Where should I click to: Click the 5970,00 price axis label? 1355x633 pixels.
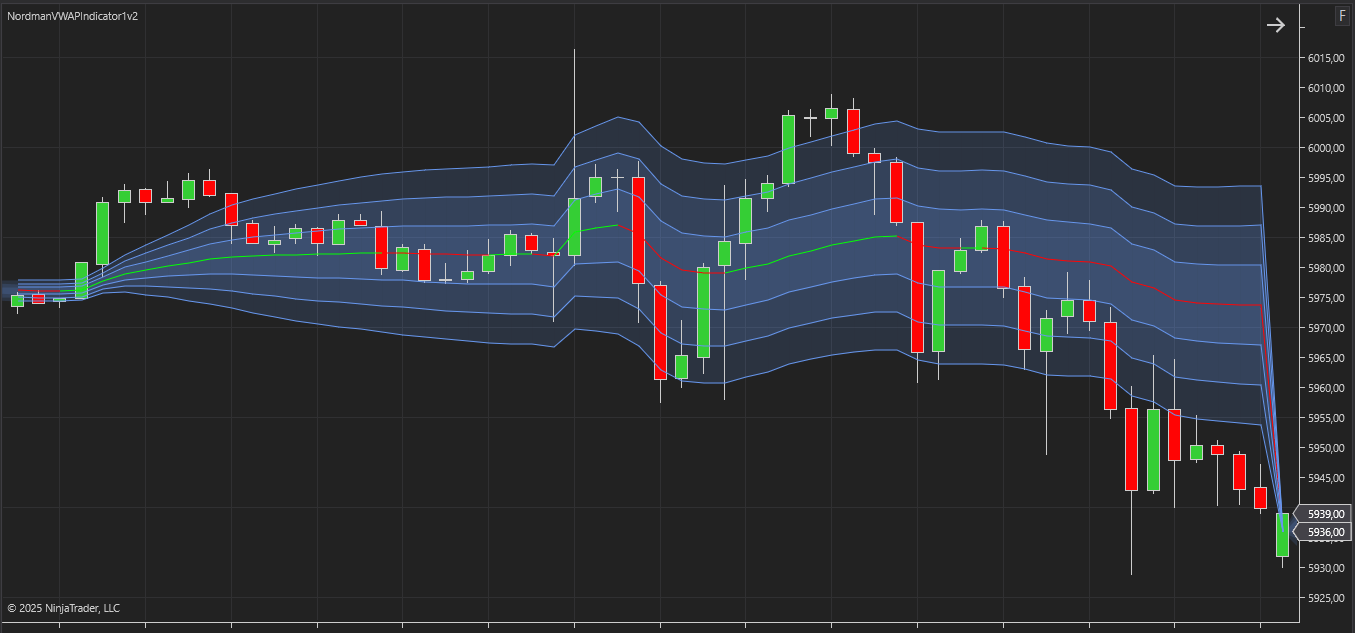(x=1325, y=328)
